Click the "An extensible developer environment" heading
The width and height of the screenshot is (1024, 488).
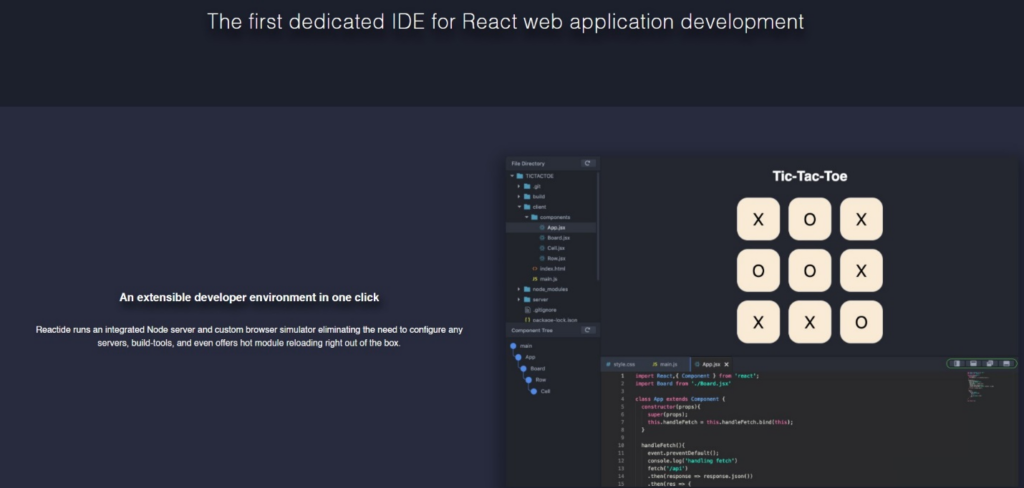point(249,297)
